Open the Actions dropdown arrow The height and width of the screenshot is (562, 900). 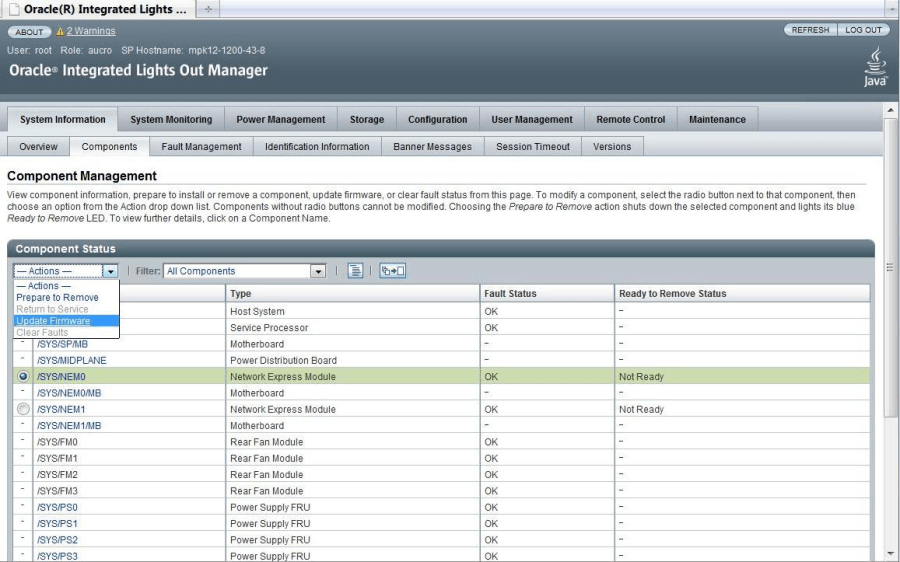click(x=110, y=271)
